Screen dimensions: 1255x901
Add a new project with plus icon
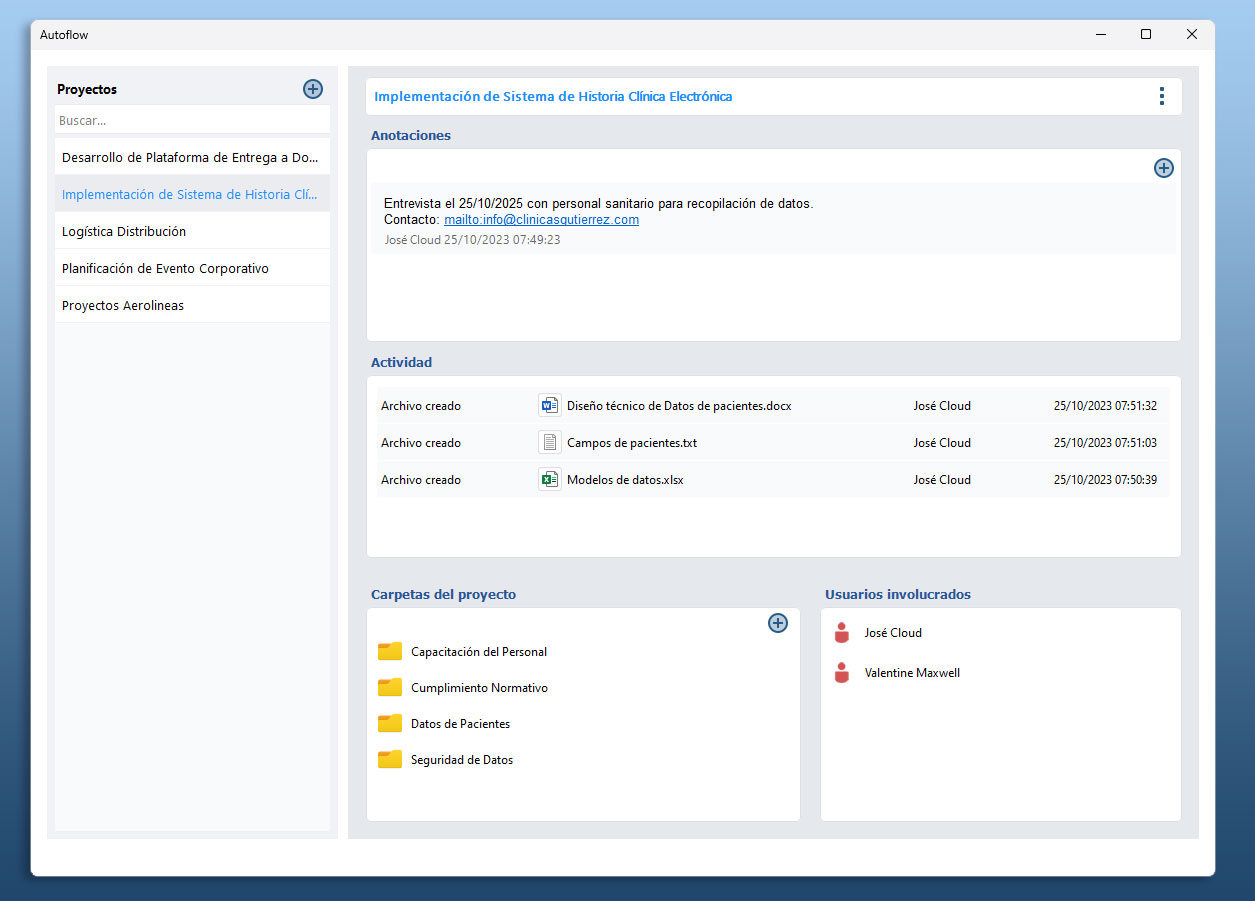(313, 89)
